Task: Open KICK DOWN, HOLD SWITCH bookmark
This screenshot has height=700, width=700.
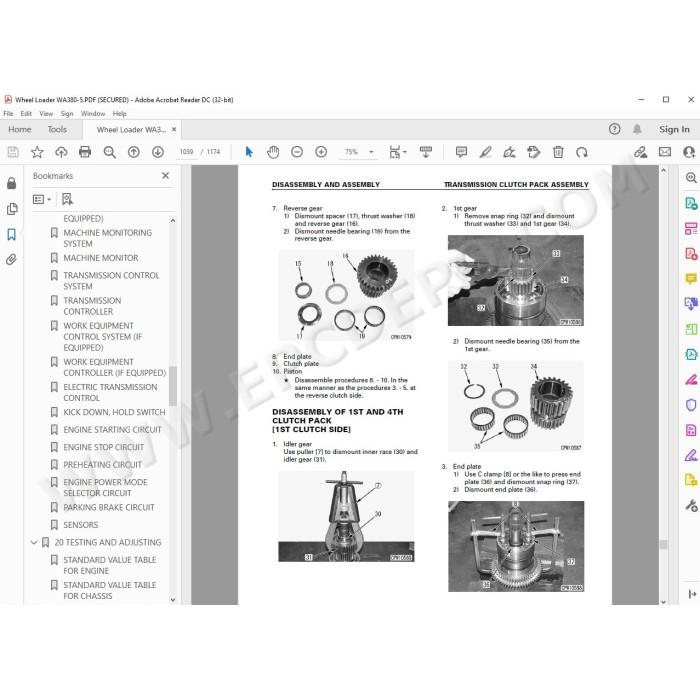Action: coord(114,412)
